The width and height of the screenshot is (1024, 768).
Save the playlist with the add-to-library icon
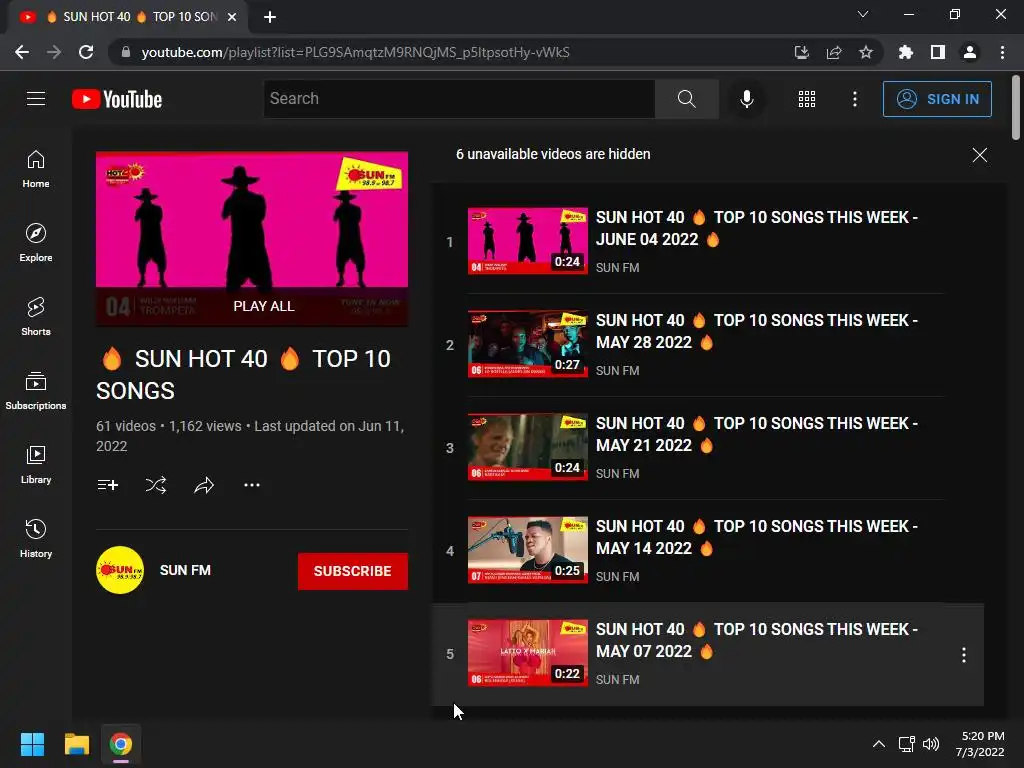coord(108,485)
